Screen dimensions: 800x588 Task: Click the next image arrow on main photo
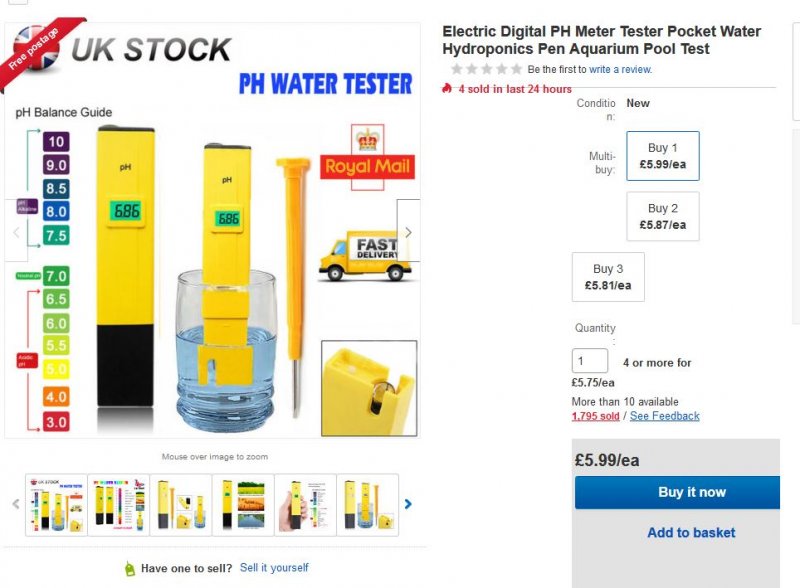click(408, 232)
